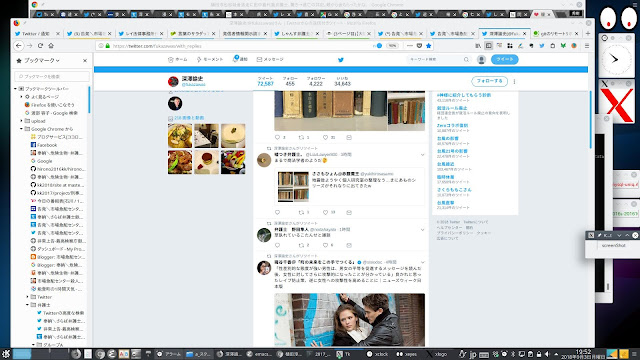
Task: Open xclock from the taskbar
Action: 378,354
